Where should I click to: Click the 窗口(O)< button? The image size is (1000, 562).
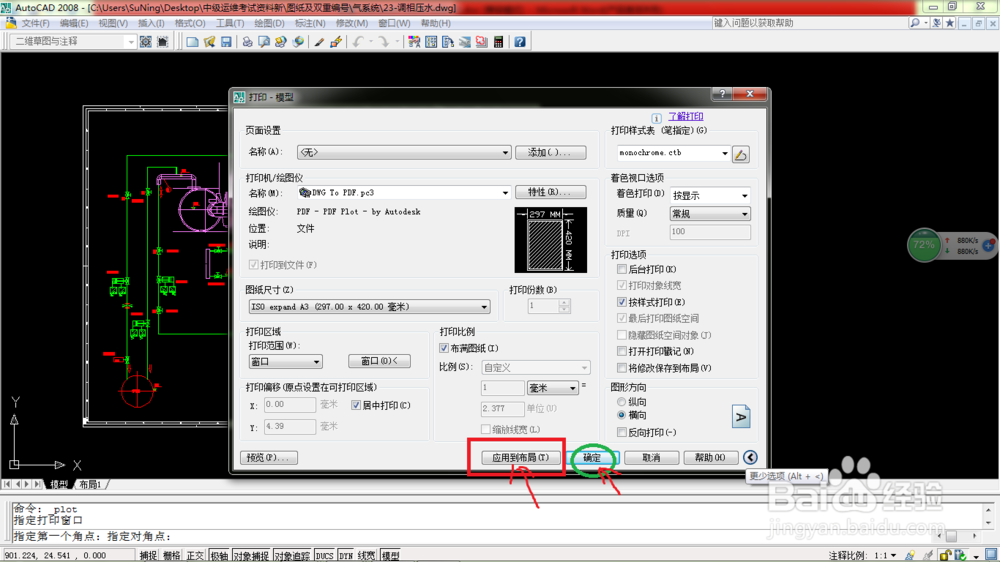(379, 361)
